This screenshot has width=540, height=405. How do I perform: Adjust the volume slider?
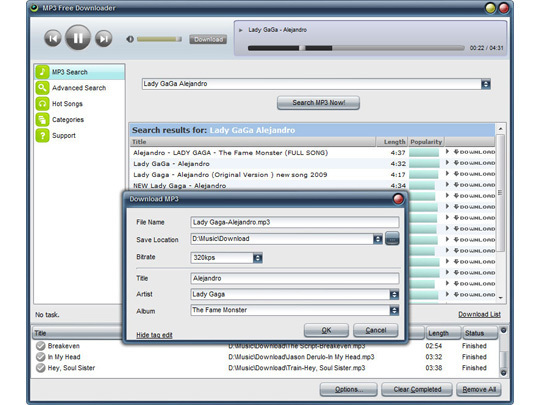tap(159, 39)
